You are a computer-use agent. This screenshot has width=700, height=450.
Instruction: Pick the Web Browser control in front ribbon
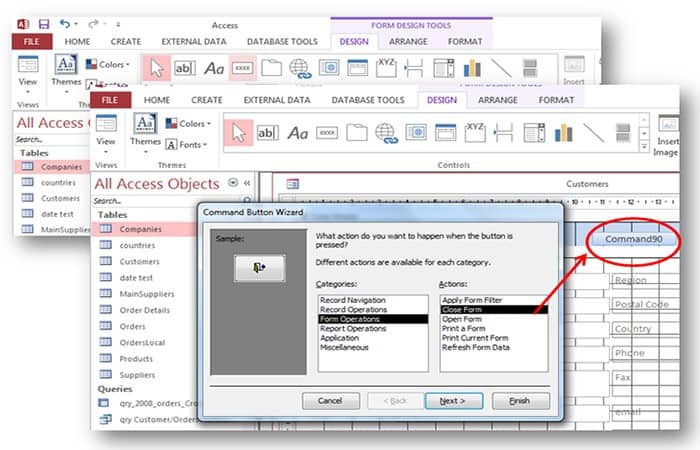click(x=416, y=133)
